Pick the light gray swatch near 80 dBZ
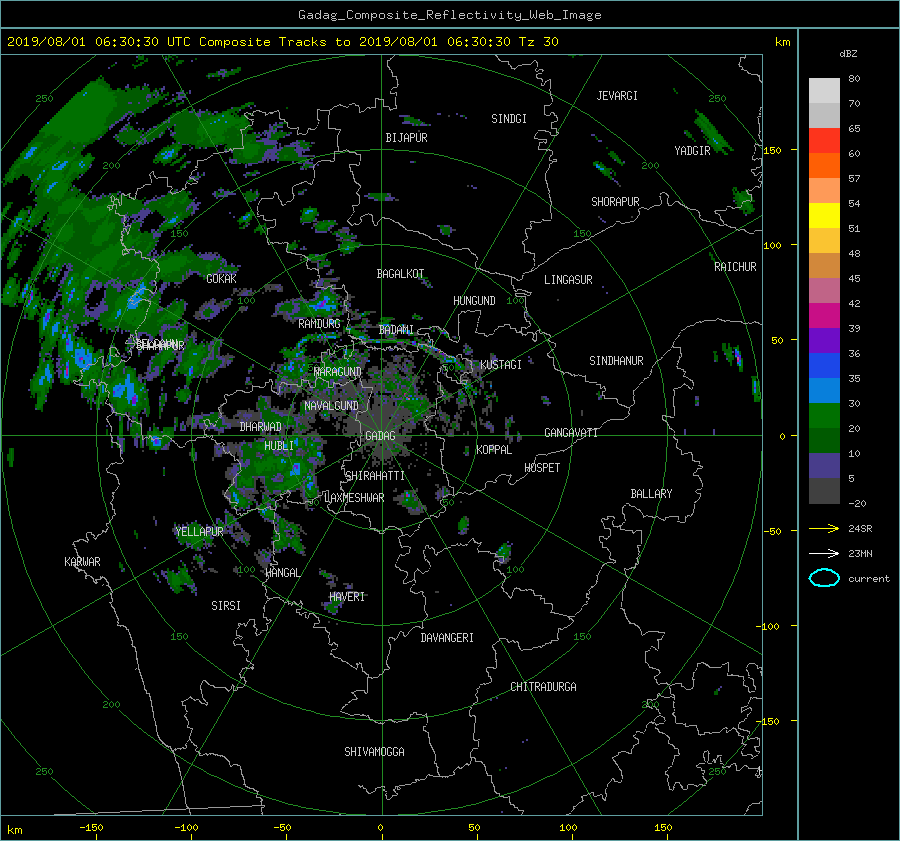Screen dimensions: 900x841 coord(824,91)
